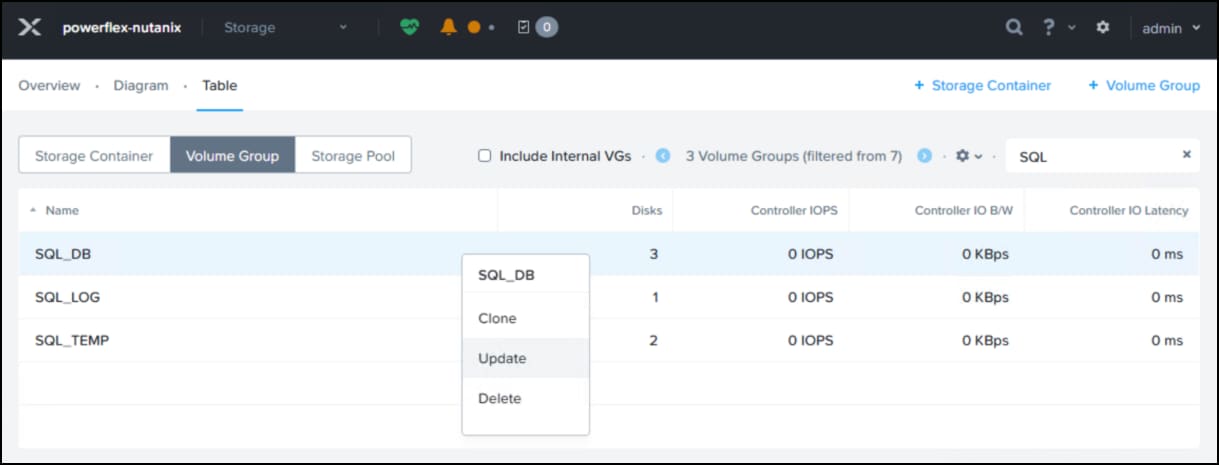Sort by Controller IOPS column header
Screen dimensions: 1219x465
coord(794,210)
